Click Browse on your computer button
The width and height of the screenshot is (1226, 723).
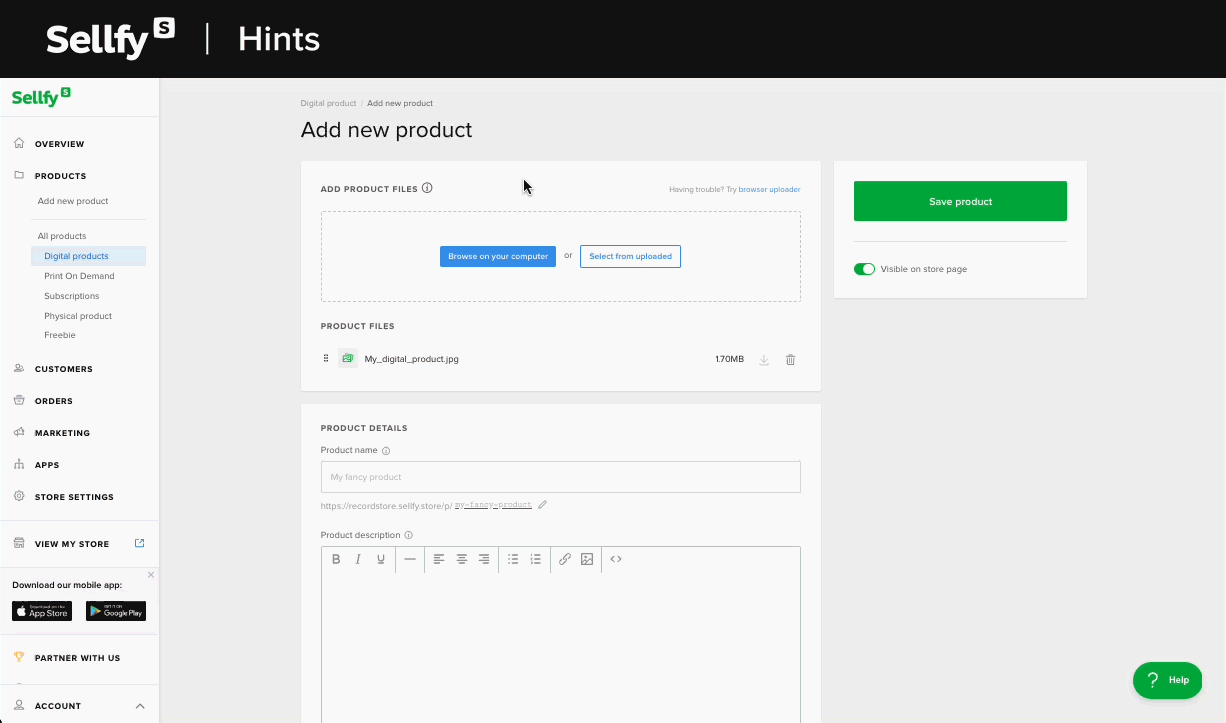click(498, 256)
